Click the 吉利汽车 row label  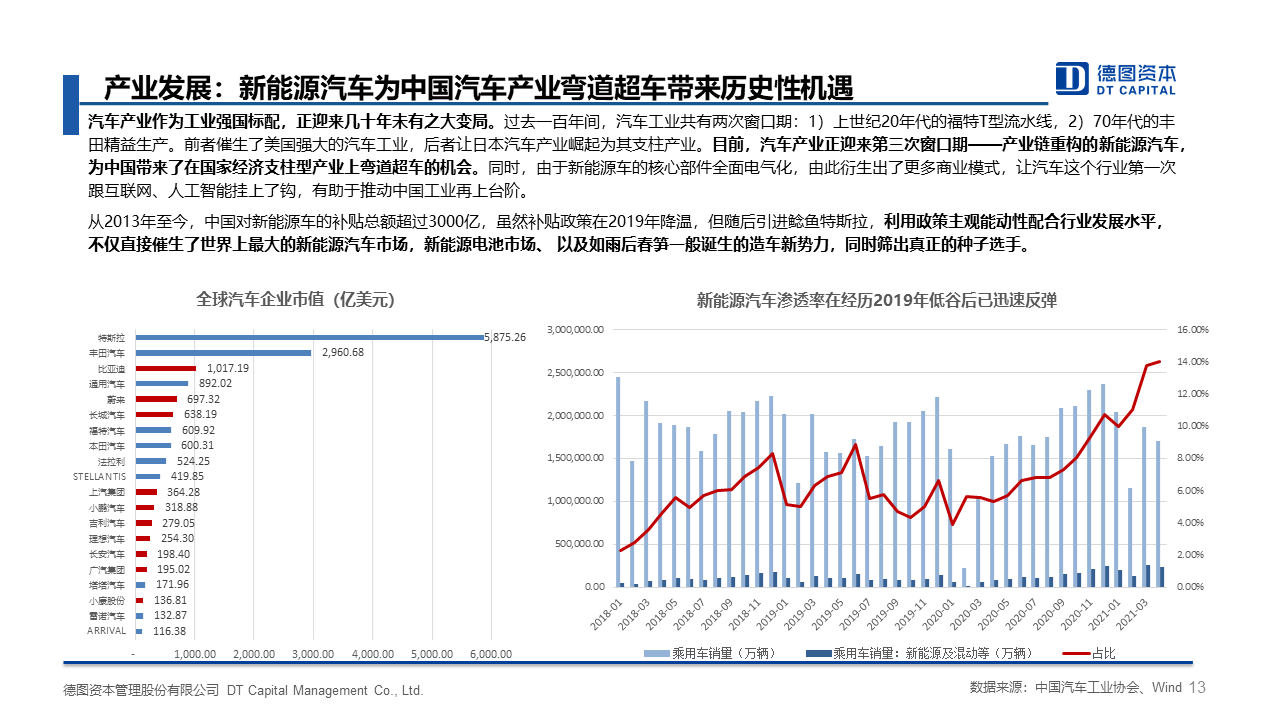click(106, 523)
